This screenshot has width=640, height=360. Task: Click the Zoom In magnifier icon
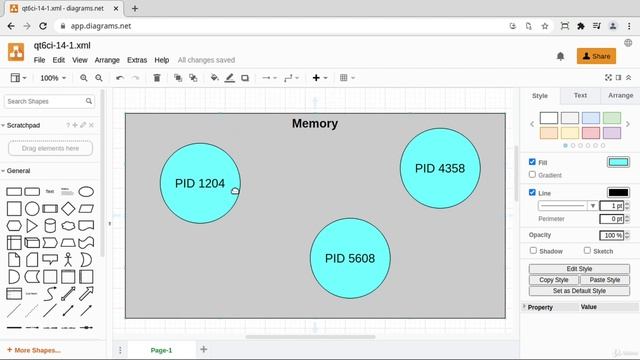84,78
